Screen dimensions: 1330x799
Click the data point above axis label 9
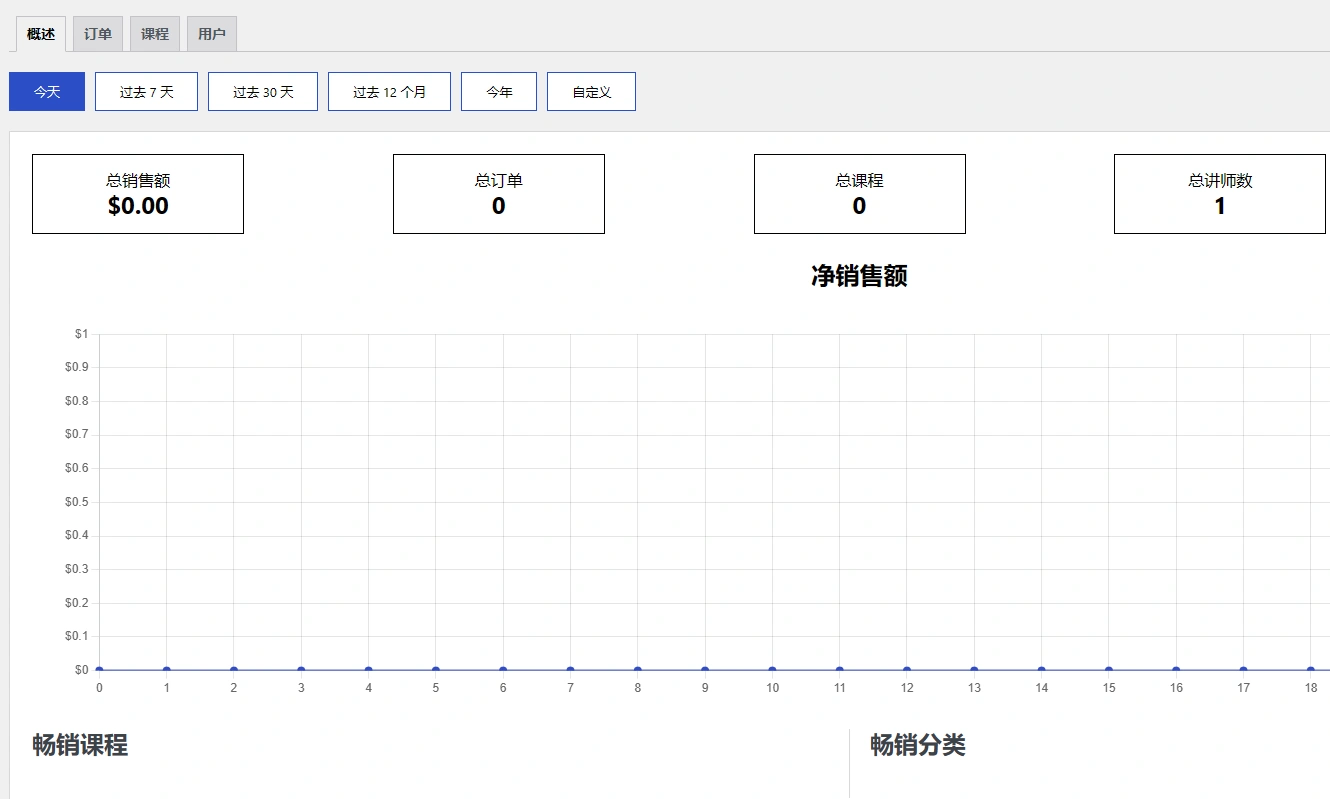pyautogui.click(x=704, y=669)
